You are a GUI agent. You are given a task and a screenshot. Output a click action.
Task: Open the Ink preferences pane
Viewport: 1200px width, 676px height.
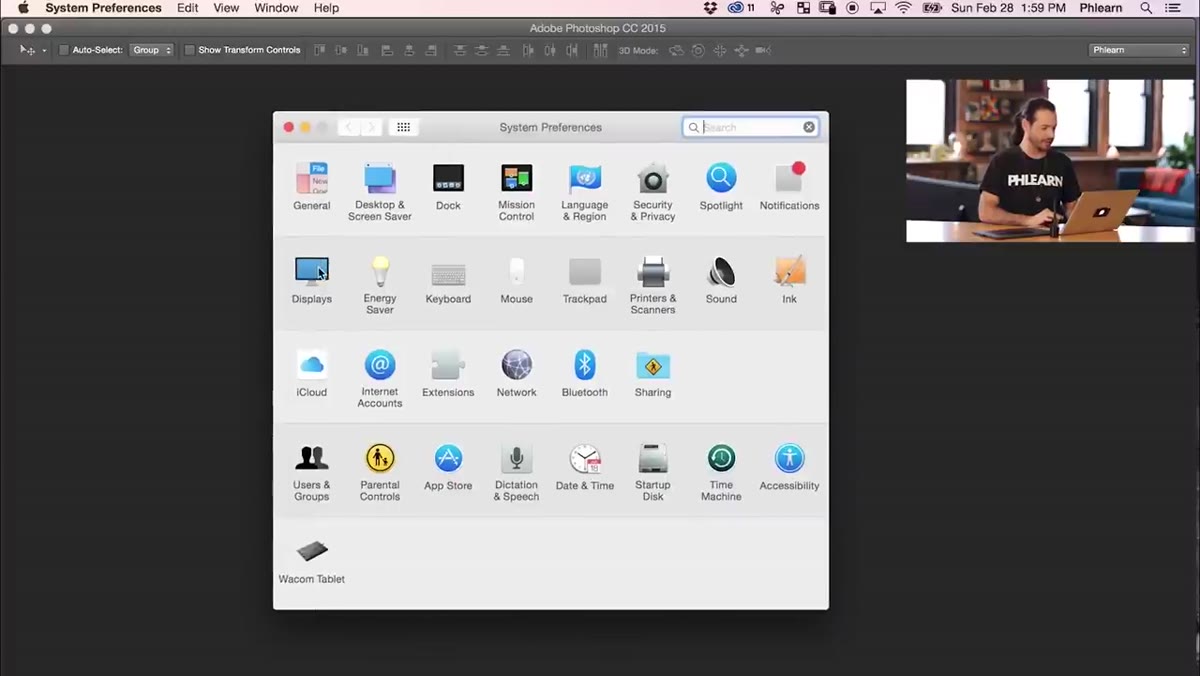click(789, 280)
